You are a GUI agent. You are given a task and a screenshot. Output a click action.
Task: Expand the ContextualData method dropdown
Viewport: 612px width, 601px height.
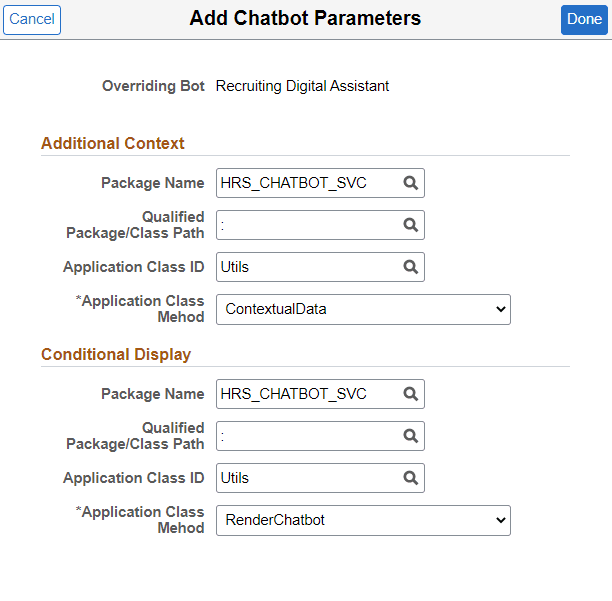pos(363,310)
